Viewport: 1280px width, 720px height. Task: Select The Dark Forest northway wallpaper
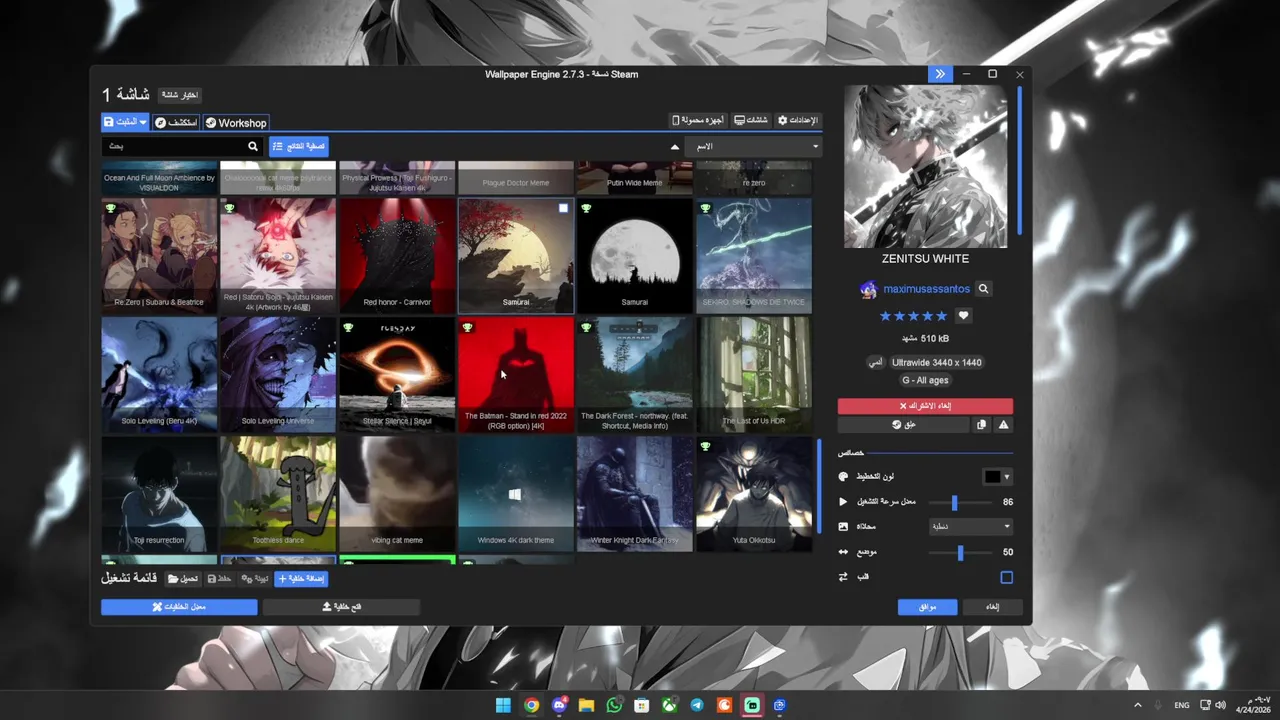[x=635, y=375]
